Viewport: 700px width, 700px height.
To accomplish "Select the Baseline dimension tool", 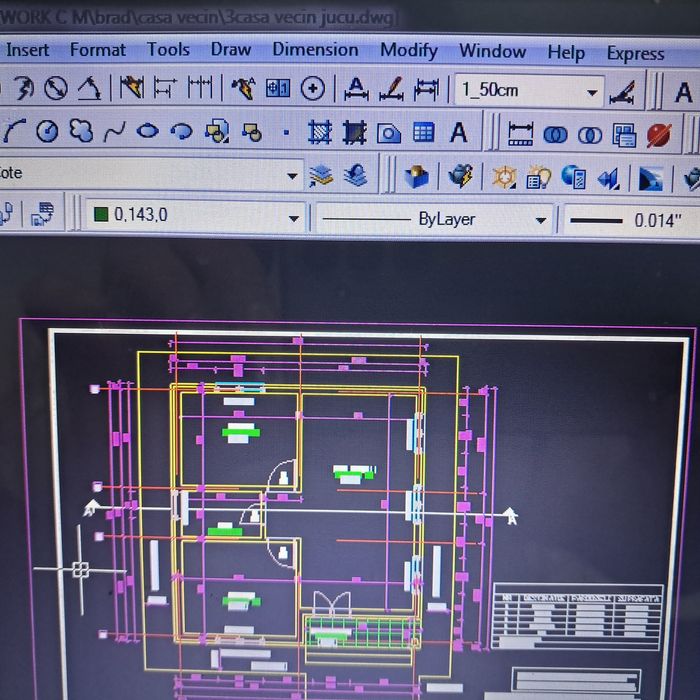I will [165, 87].
